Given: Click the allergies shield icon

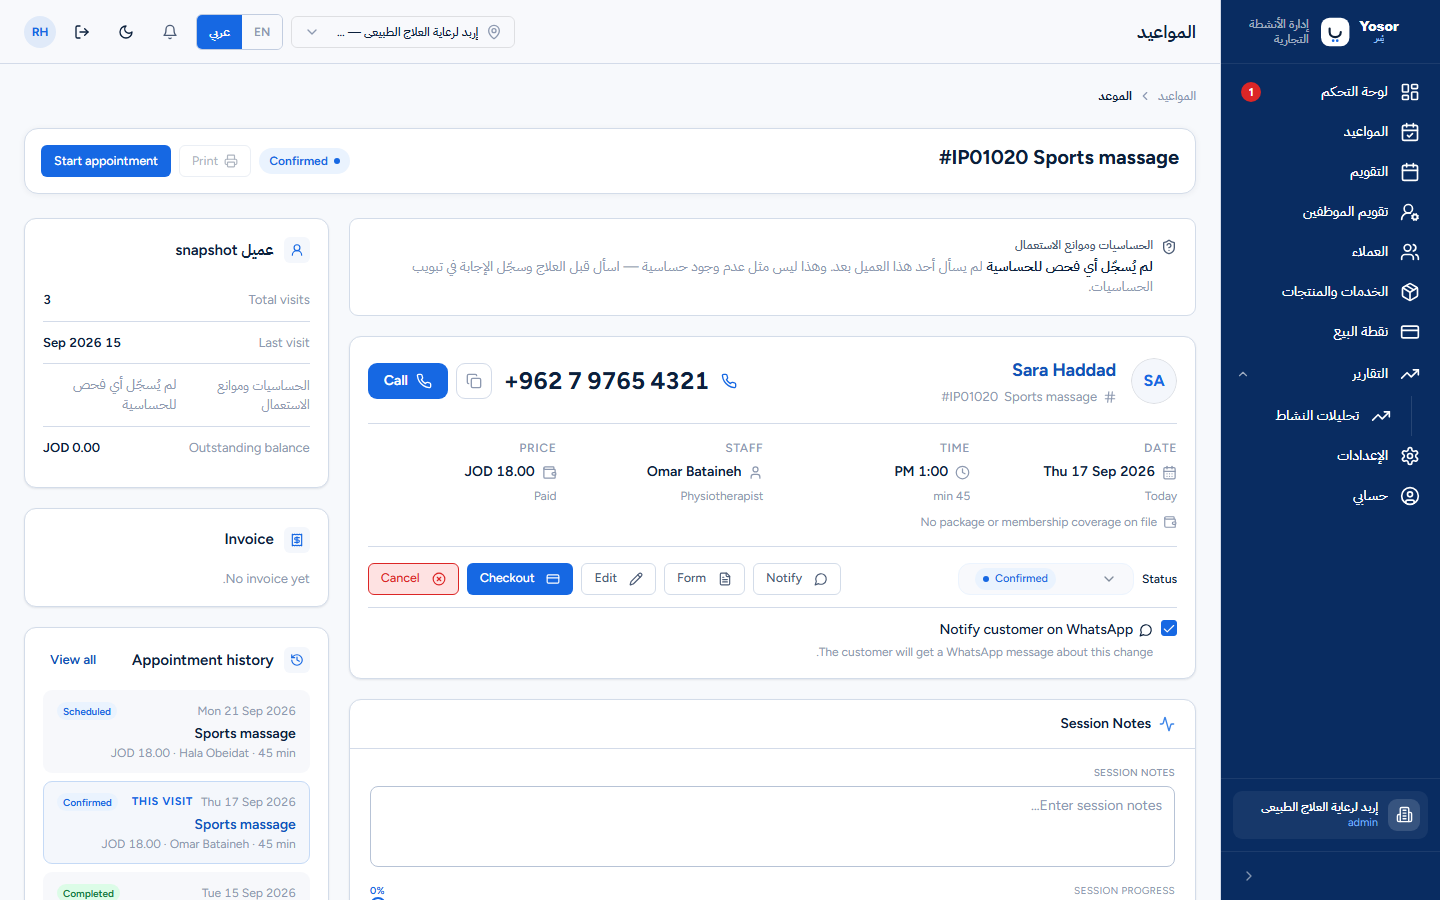Looking at the screenshot, I should 1169,246.
